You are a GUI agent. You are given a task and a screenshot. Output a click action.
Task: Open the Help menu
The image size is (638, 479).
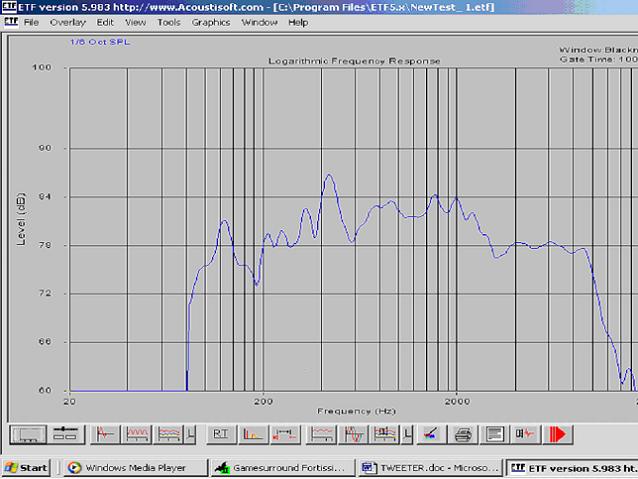pos(298,22)
